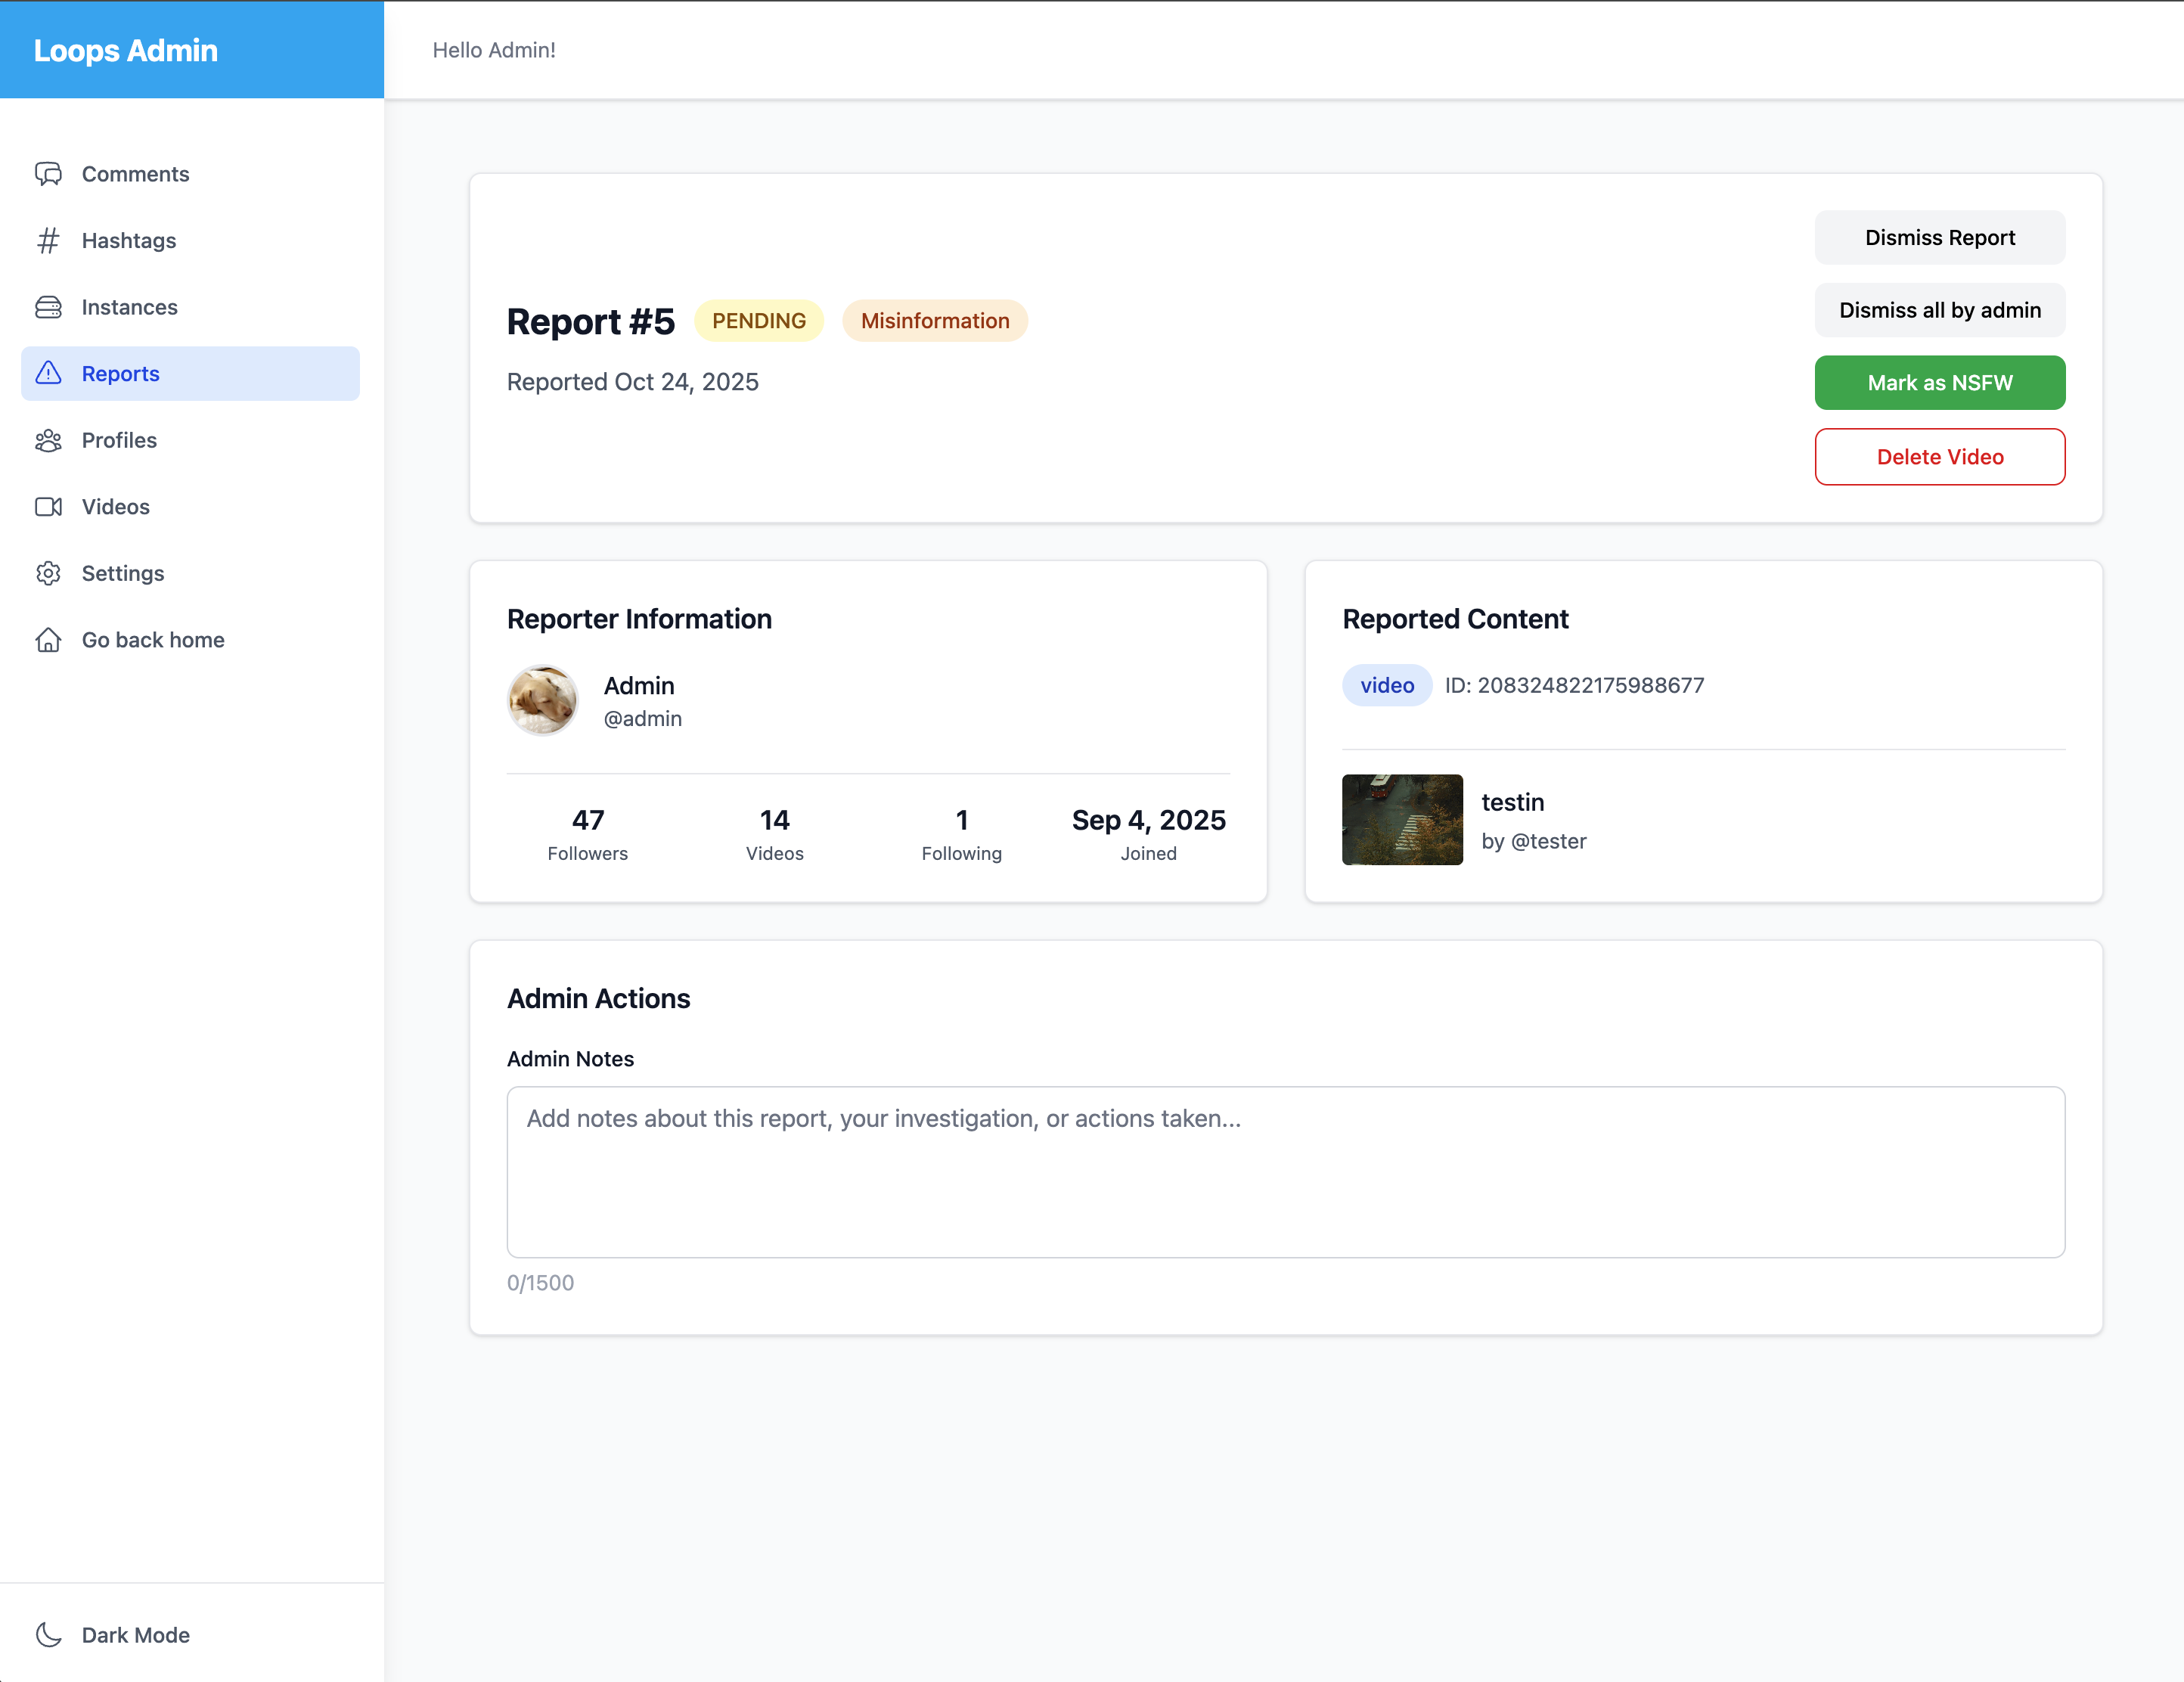Click the Go back home house icon
Screen dimensions: 2184x1682
click(x=48, y=640)
